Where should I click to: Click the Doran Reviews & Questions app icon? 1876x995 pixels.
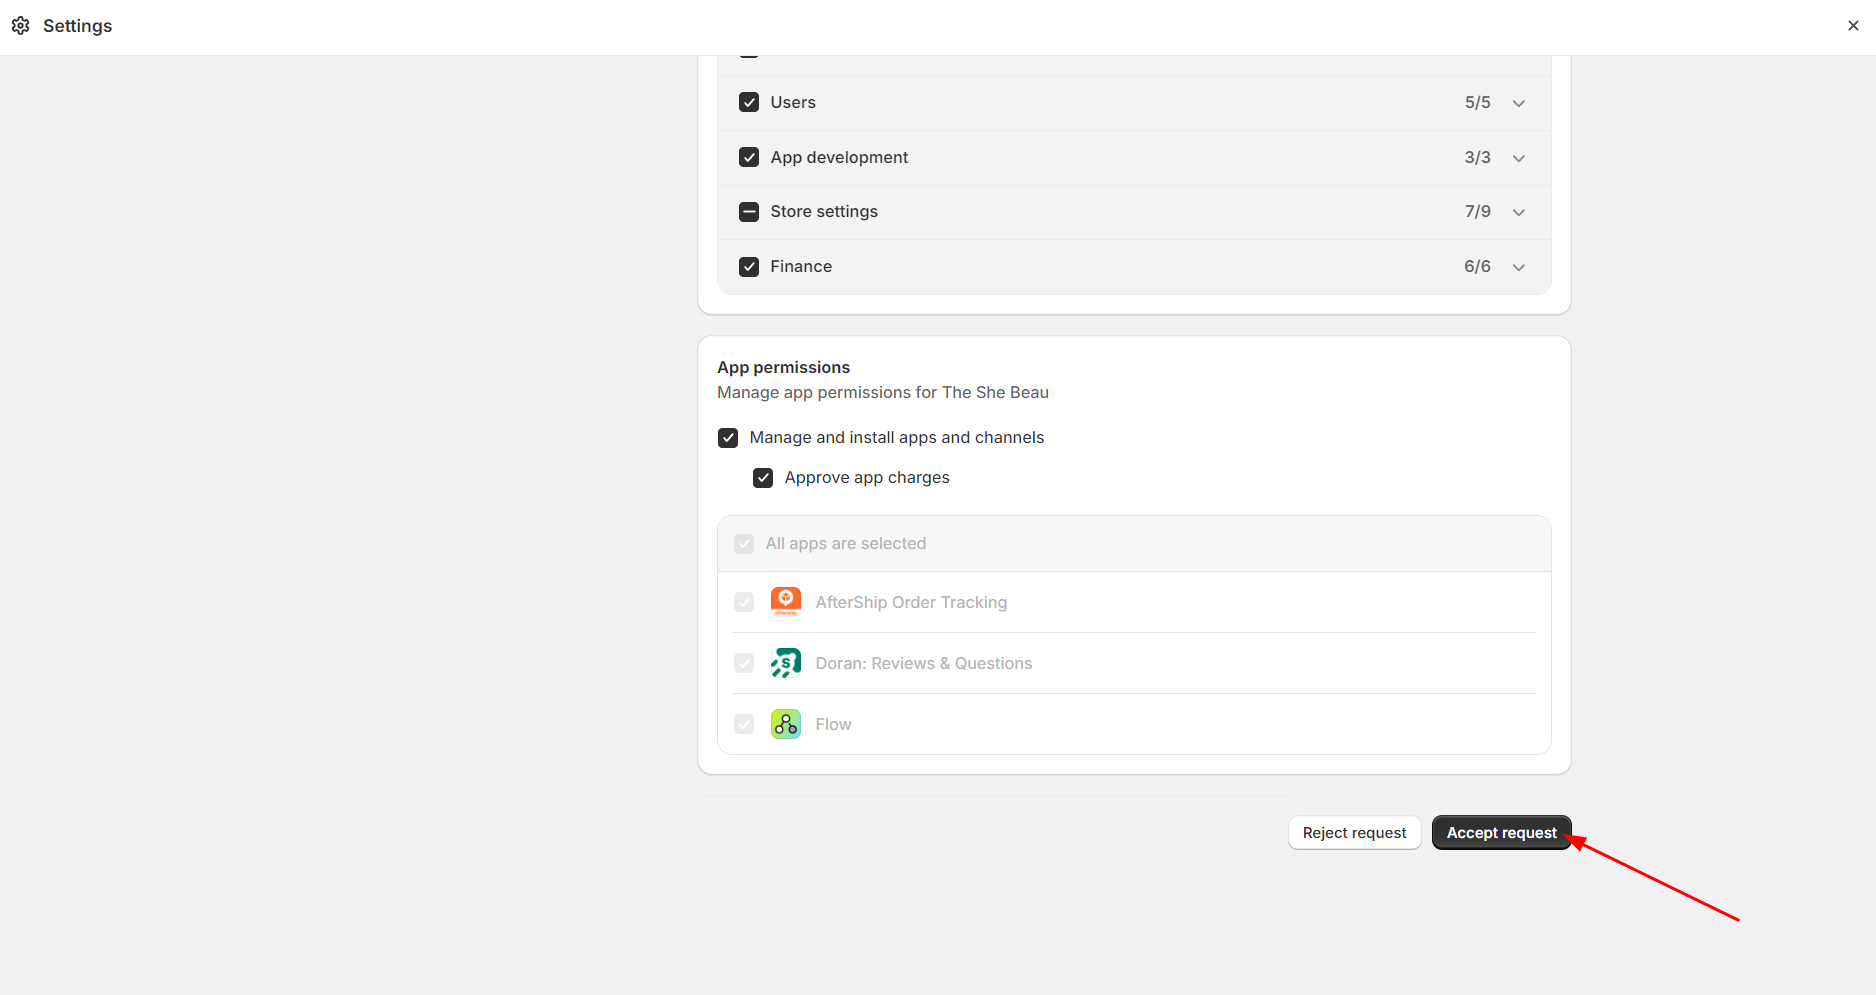point(786,663)
